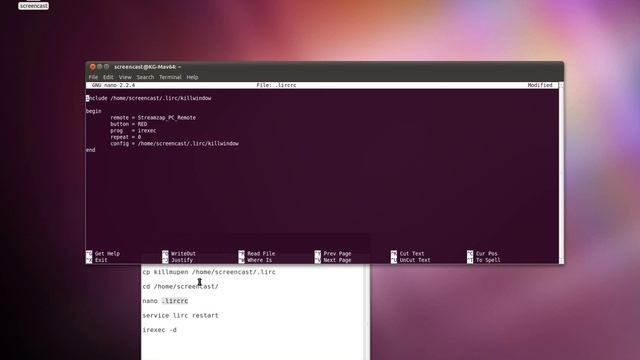Click the 'begin' line in nano

point(93,111)
